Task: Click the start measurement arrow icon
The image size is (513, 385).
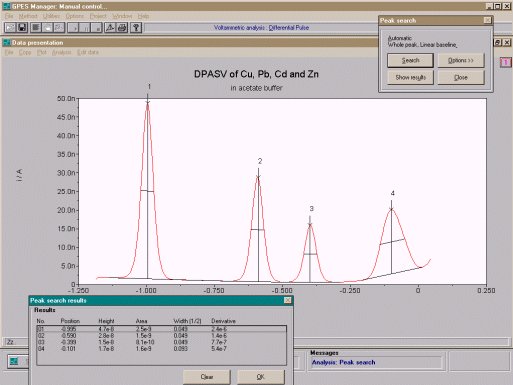Action: coord(73,28)
